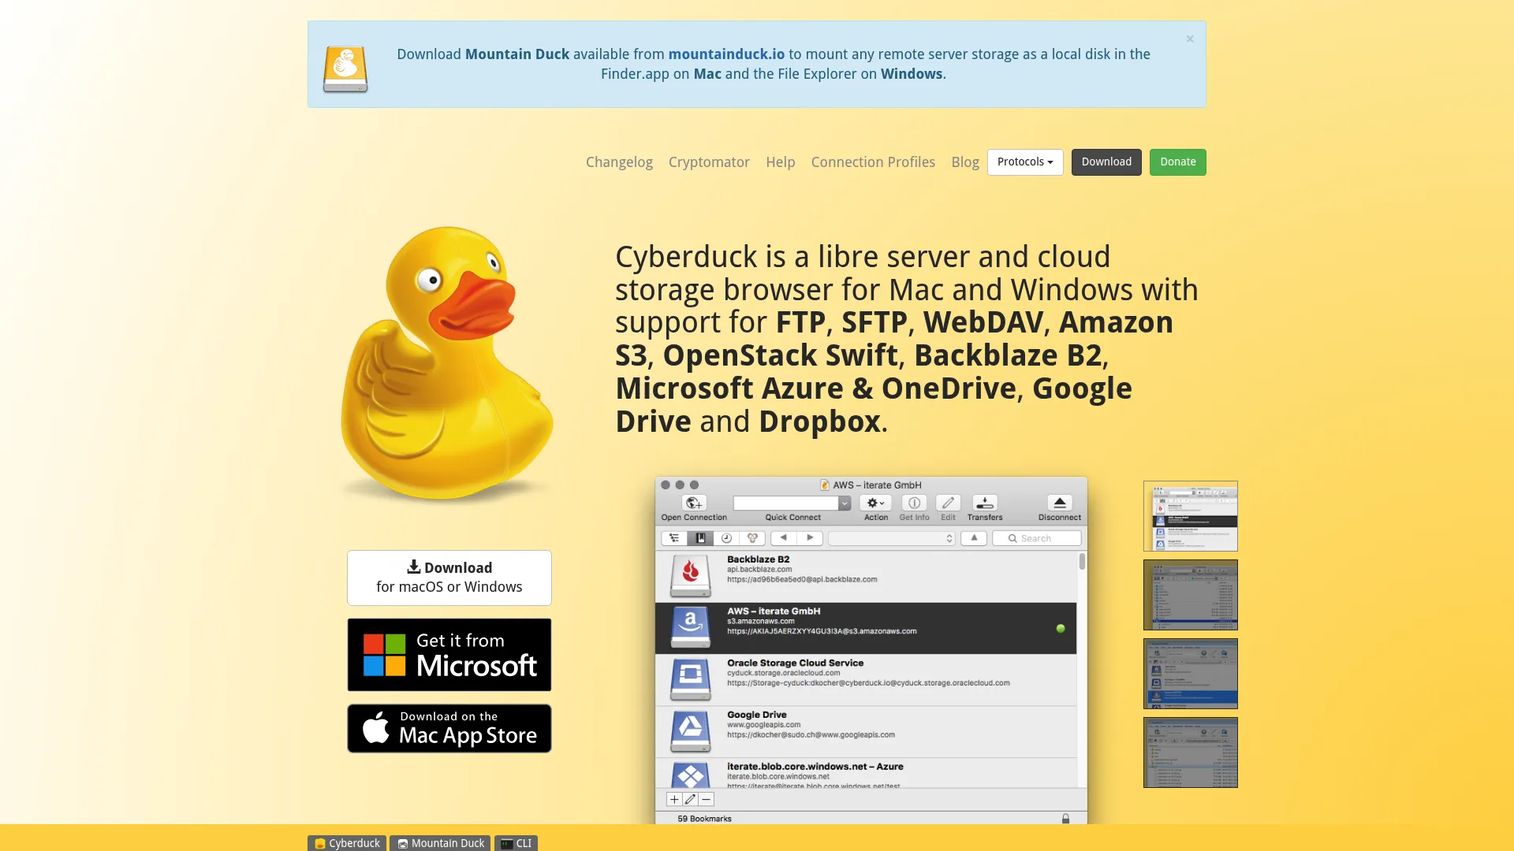This screenshot has height=851, width=1514.
Task: Click the large yellow rubber duck logo
Action: 447,364
